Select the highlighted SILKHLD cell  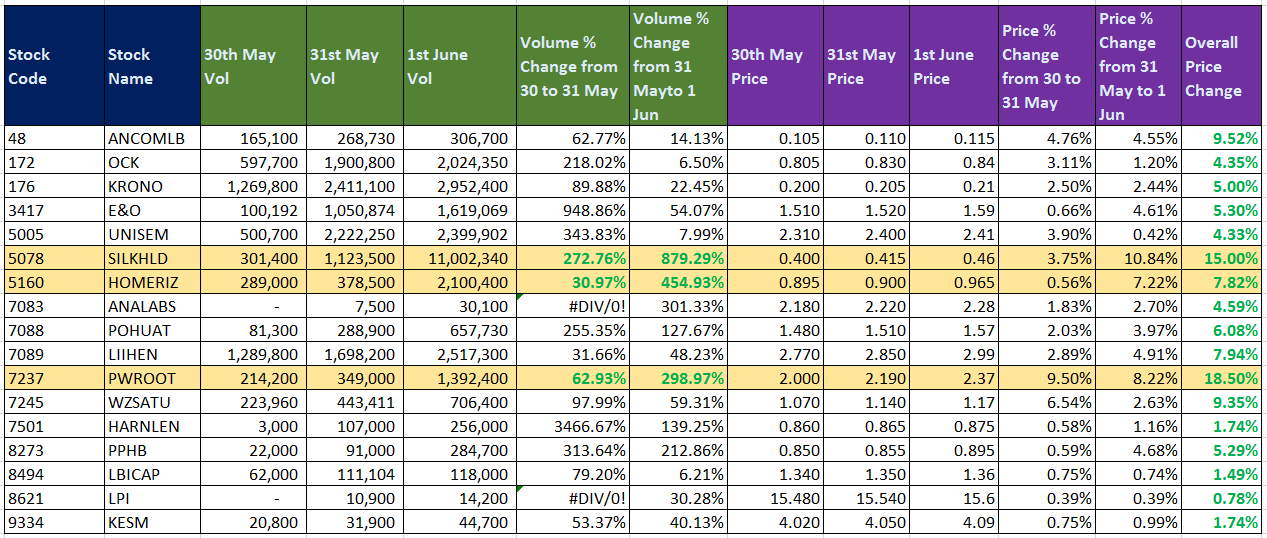coord(152,258)
